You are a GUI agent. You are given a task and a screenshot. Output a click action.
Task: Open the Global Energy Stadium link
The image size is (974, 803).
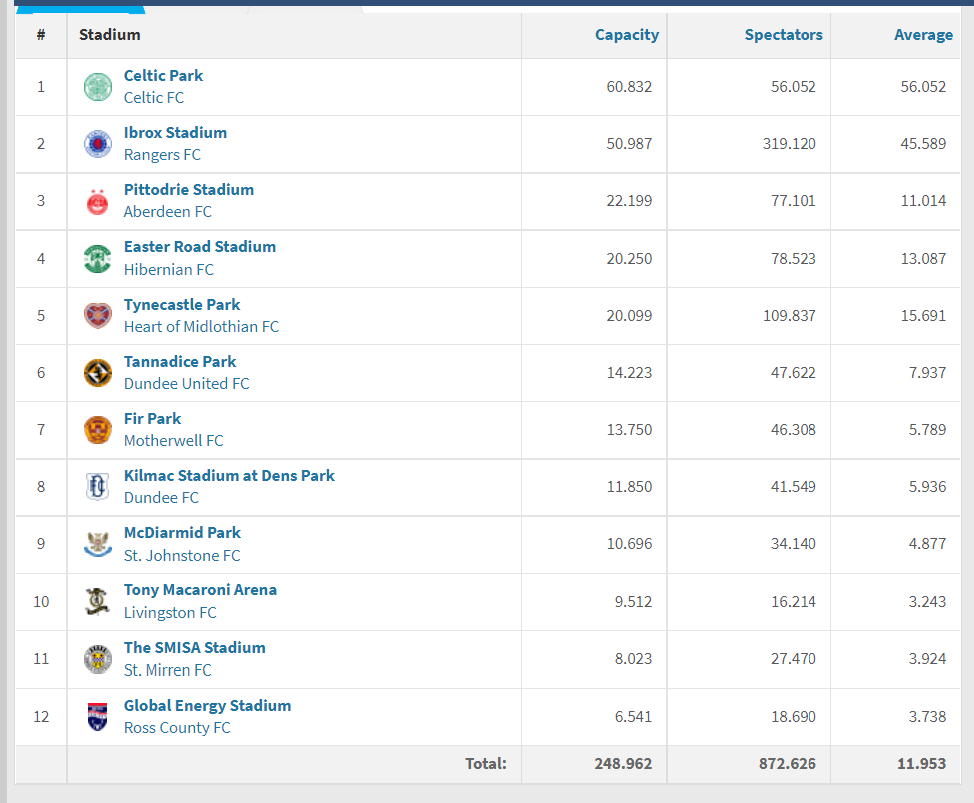click(x=207, y=706)
